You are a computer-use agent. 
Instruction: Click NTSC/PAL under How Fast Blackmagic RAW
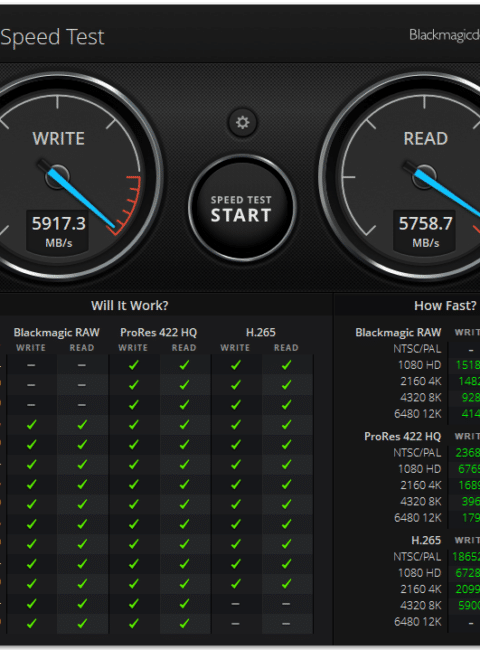[x=417, y=349]
